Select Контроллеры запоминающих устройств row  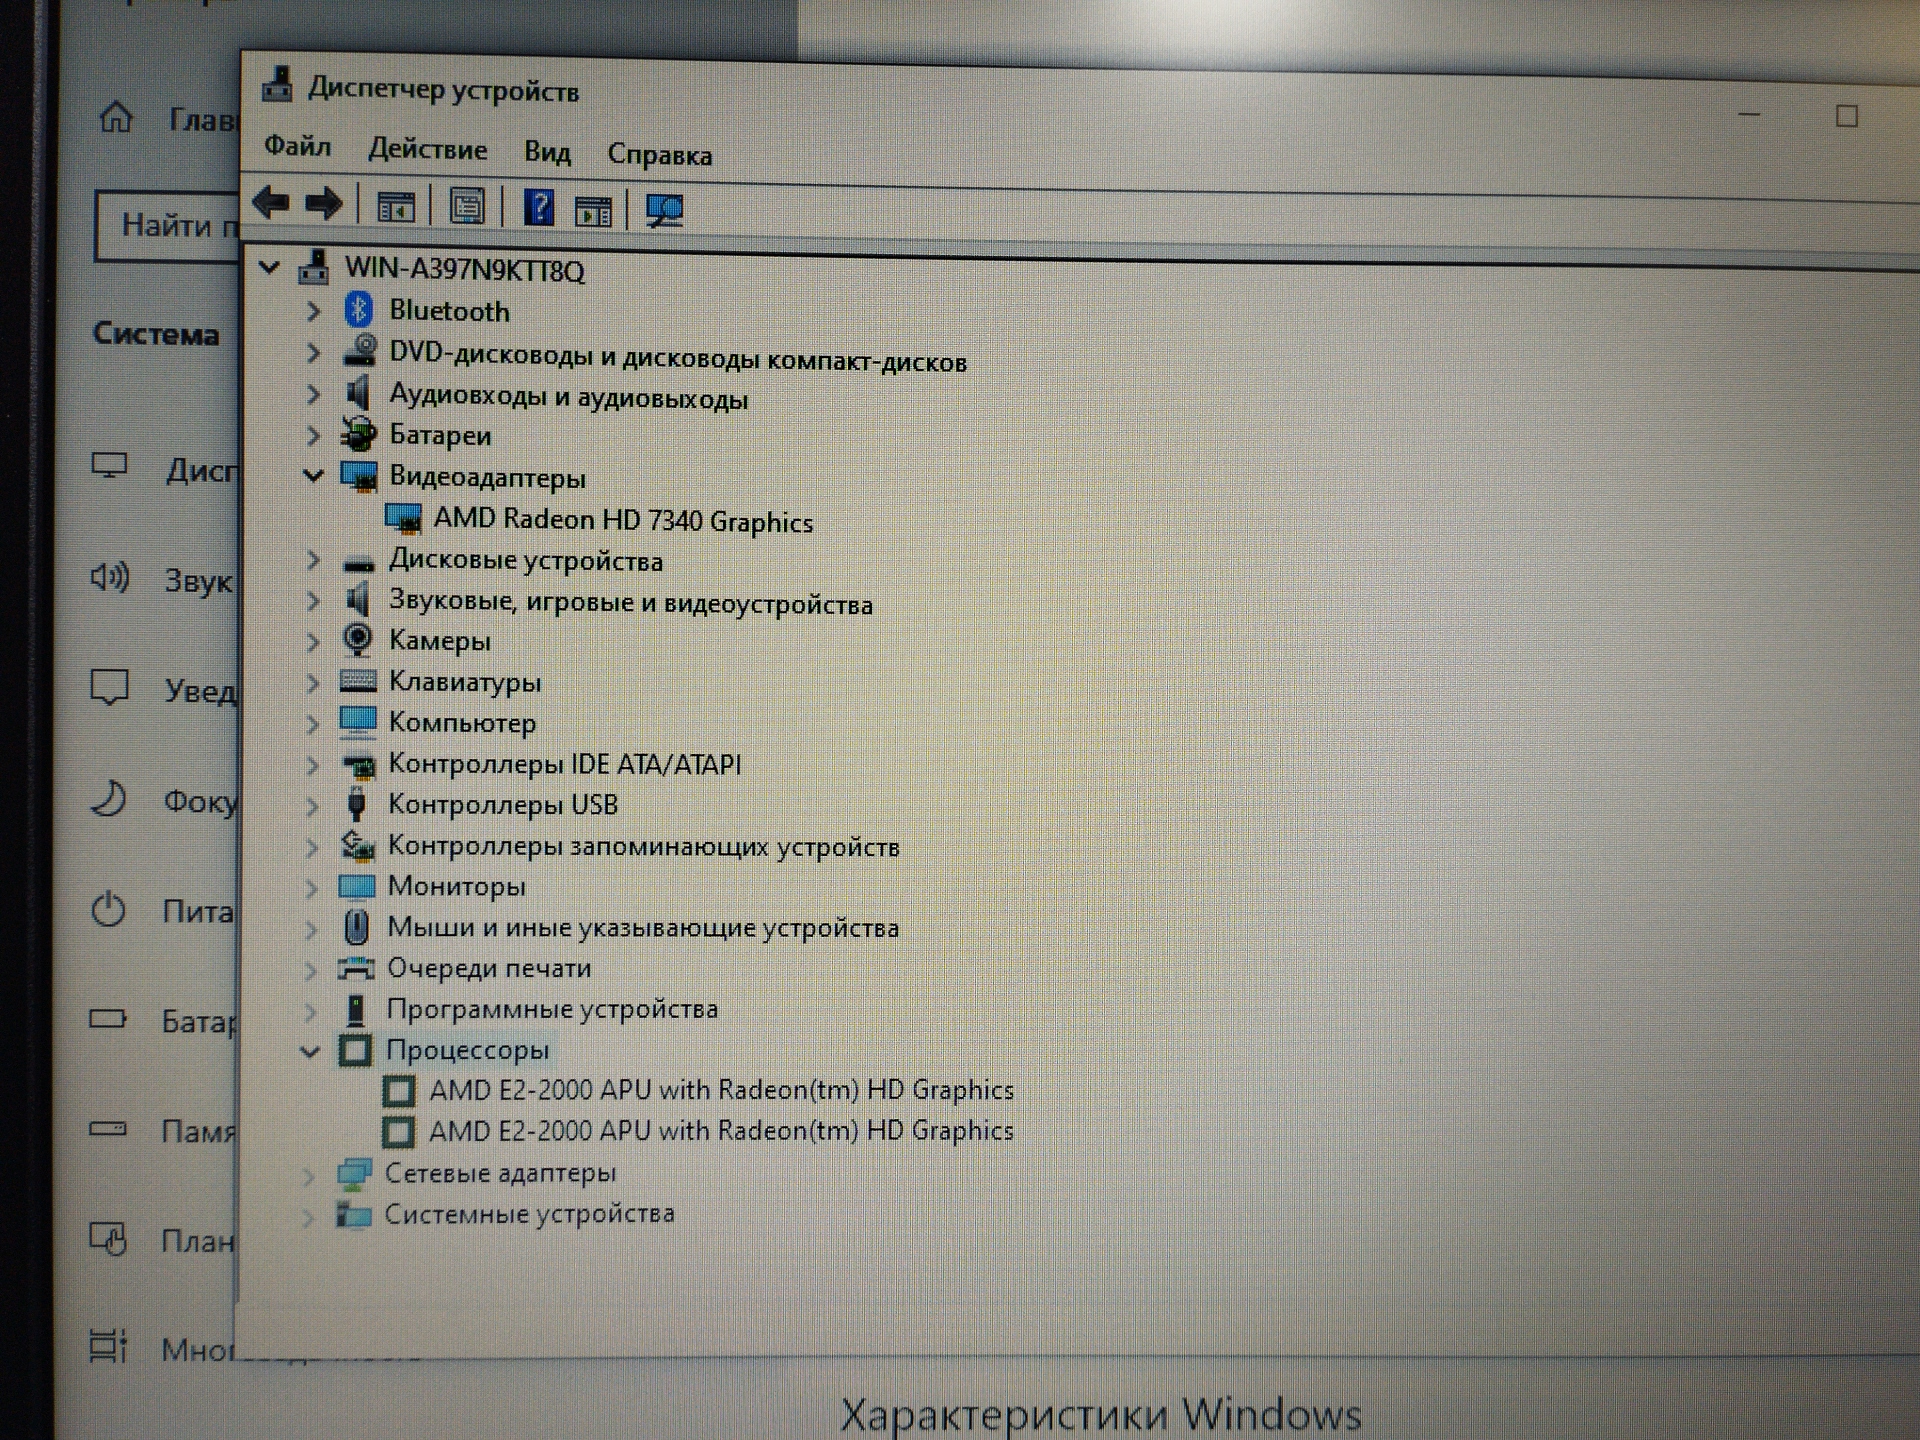coord(643,846)
